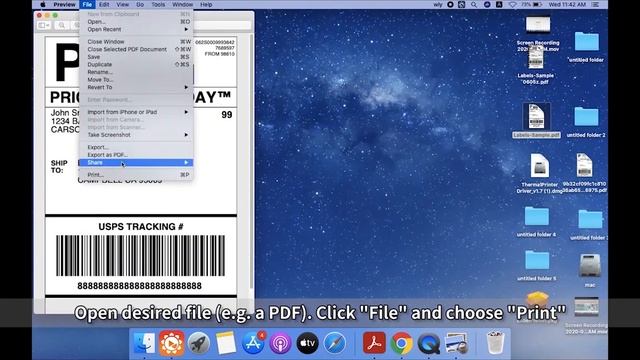Expand the Revert To submenu
640x360 pixels.
[136, 87]
